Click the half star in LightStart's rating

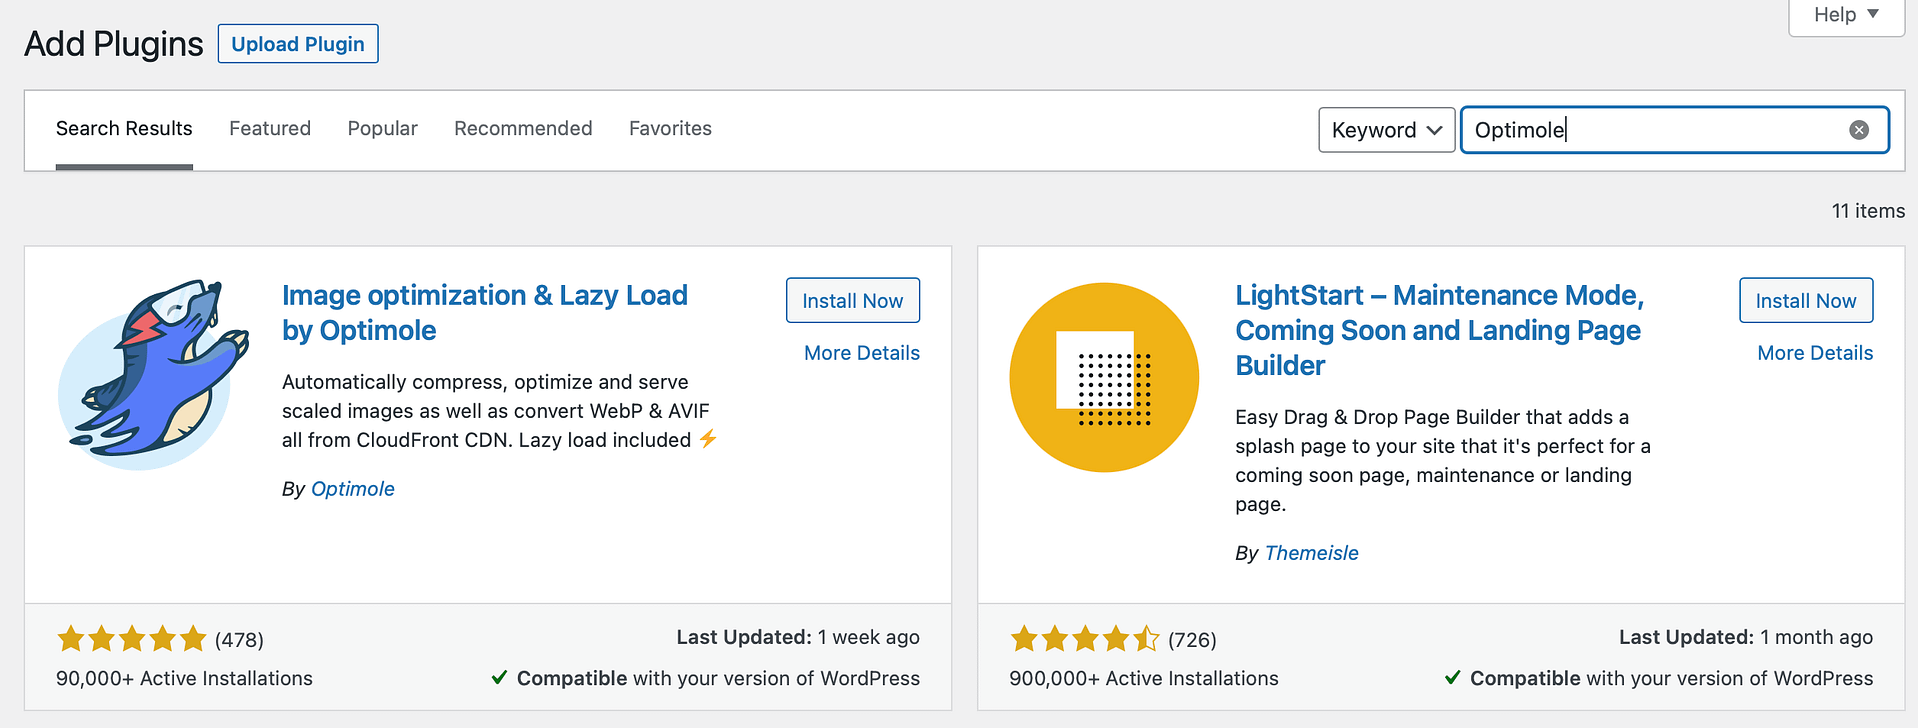coord(1148,637)
